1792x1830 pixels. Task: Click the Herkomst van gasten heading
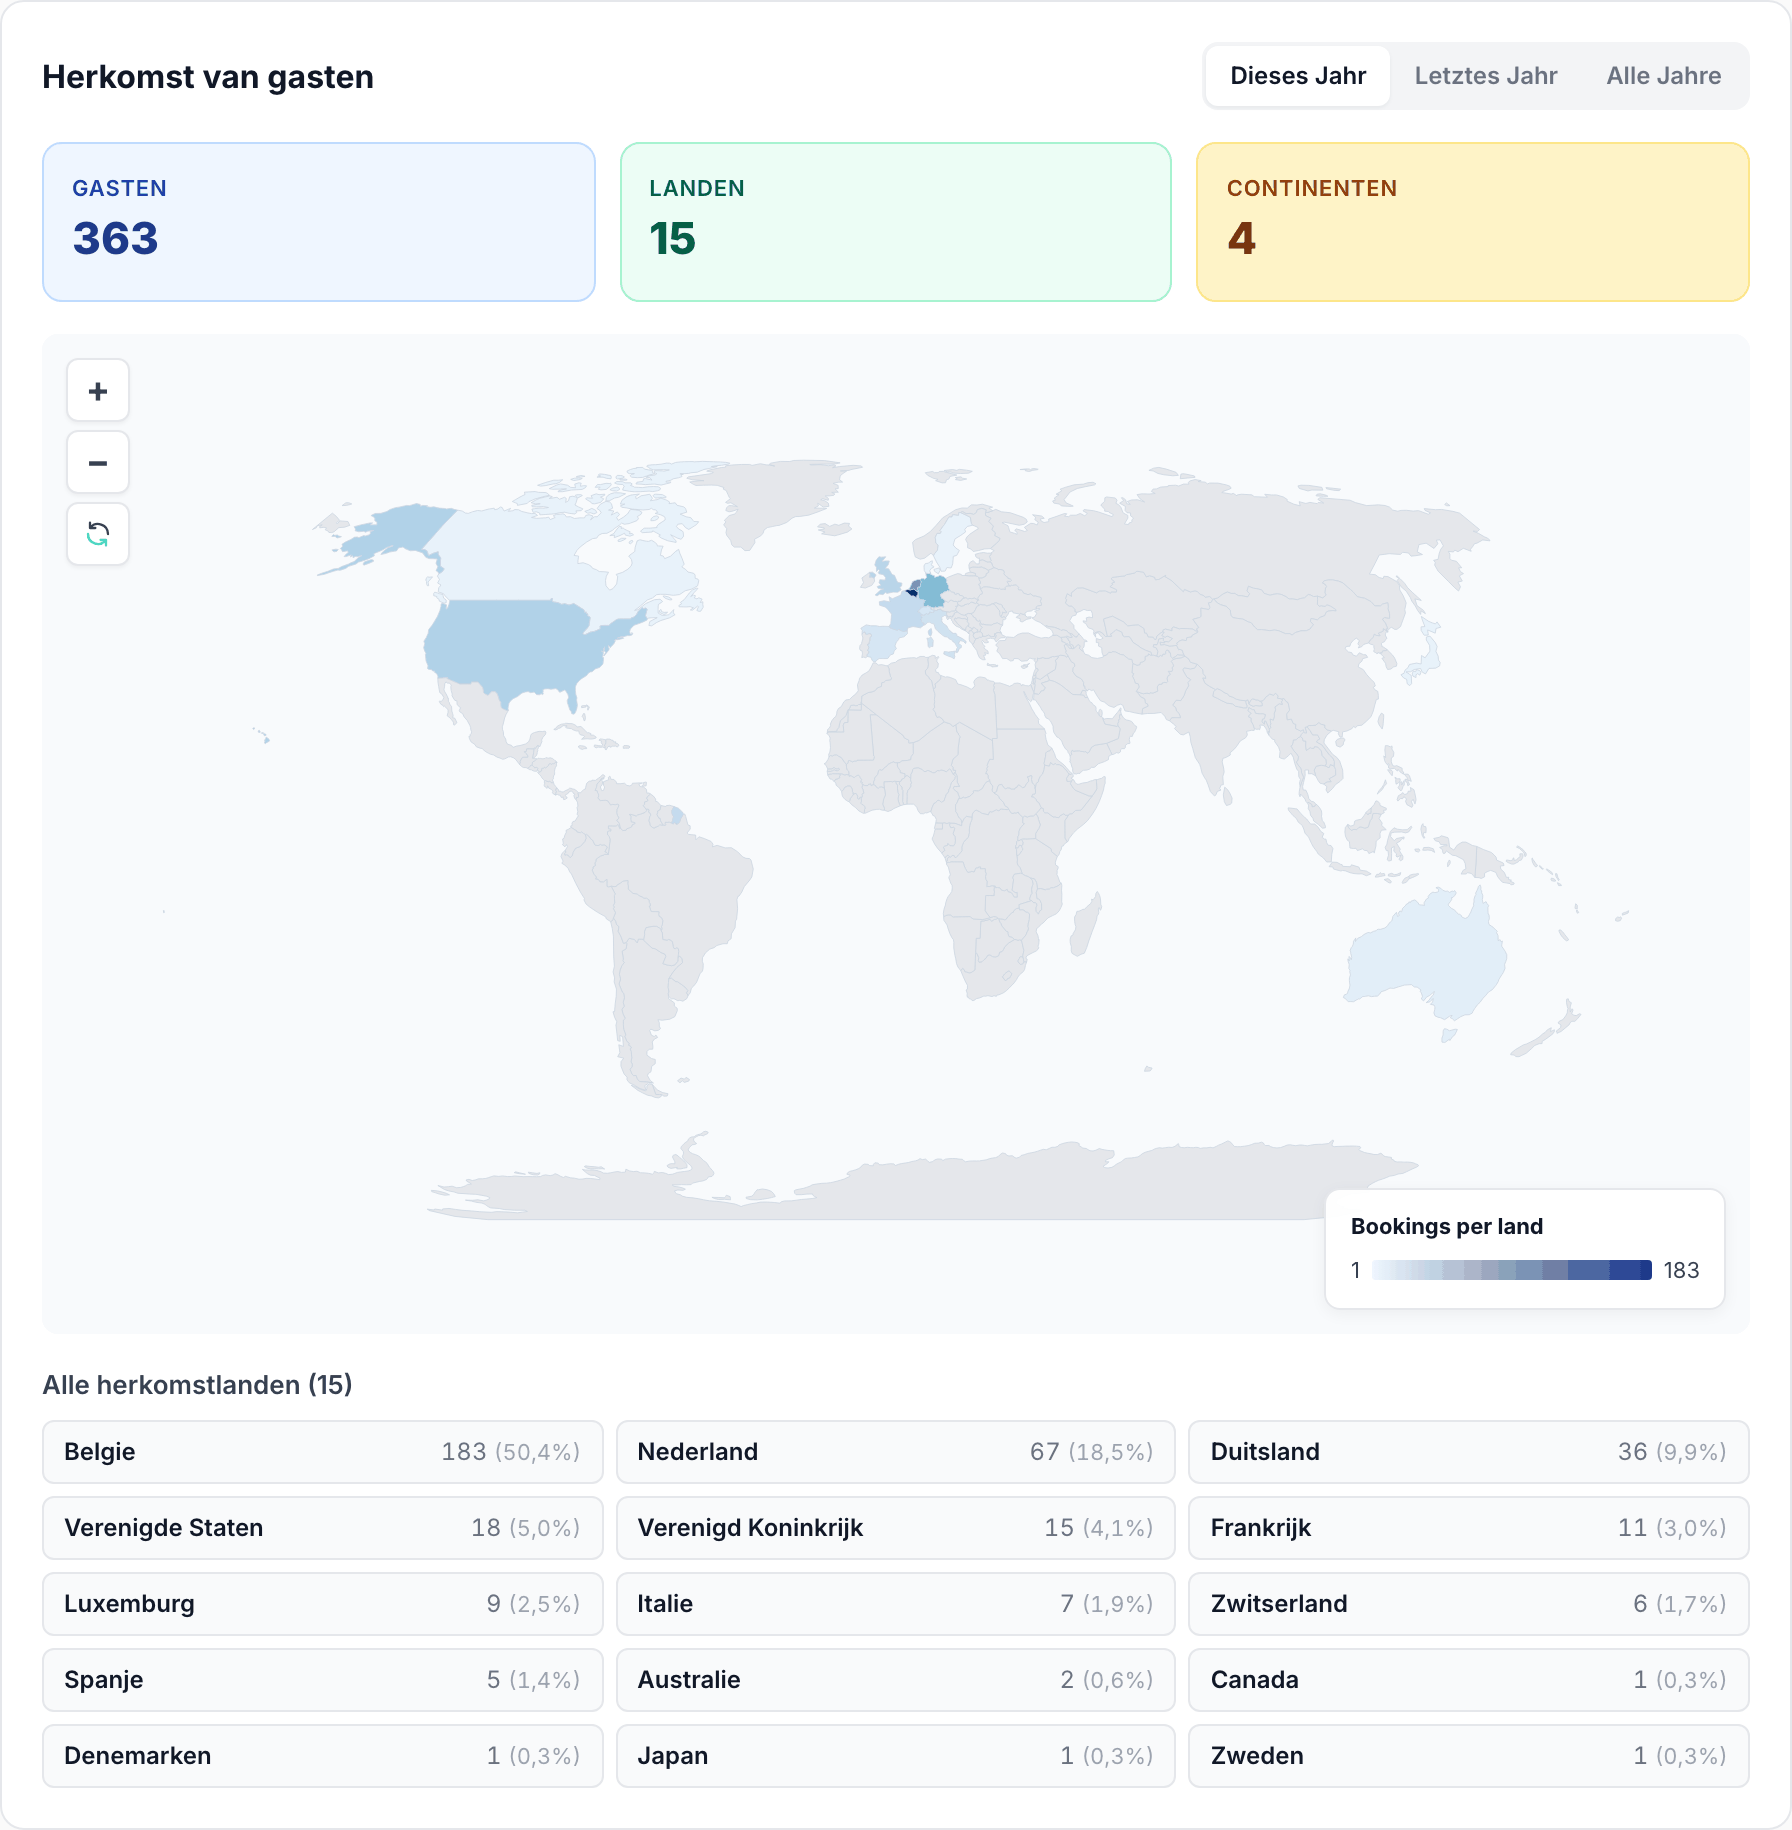[x=208, y=77]
